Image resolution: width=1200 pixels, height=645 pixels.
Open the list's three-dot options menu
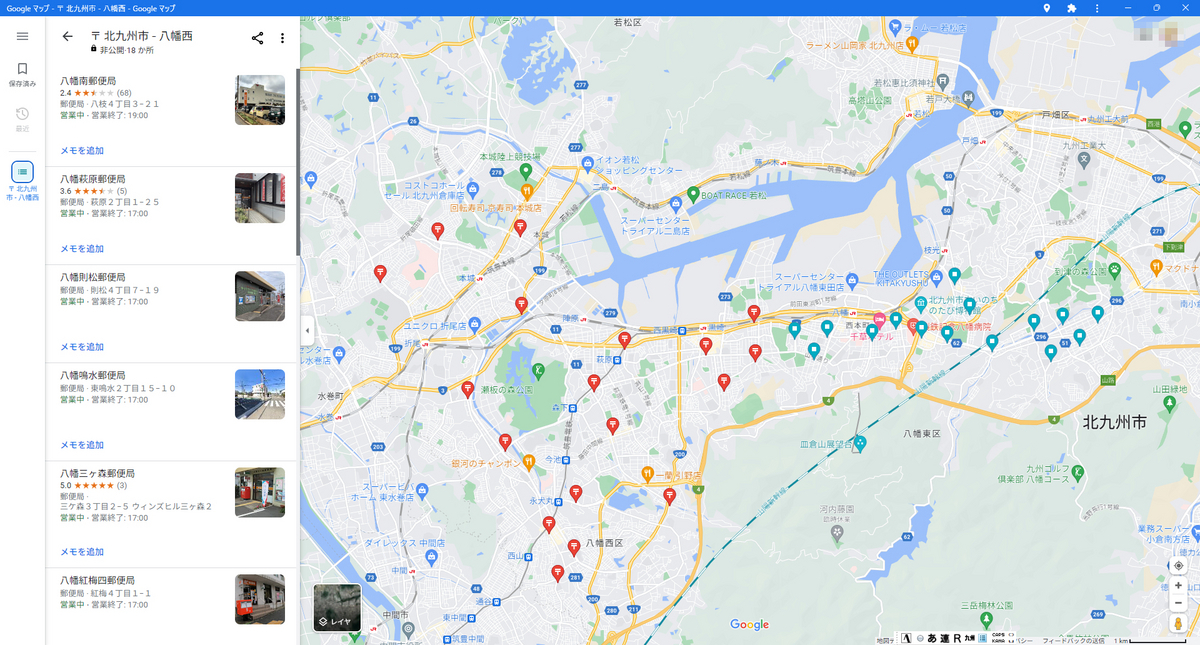tap(282, 38)
